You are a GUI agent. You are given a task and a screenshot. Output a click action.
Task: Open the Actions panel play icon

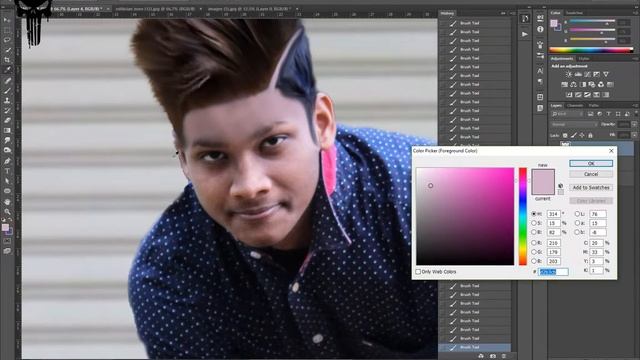coord(525,34)
